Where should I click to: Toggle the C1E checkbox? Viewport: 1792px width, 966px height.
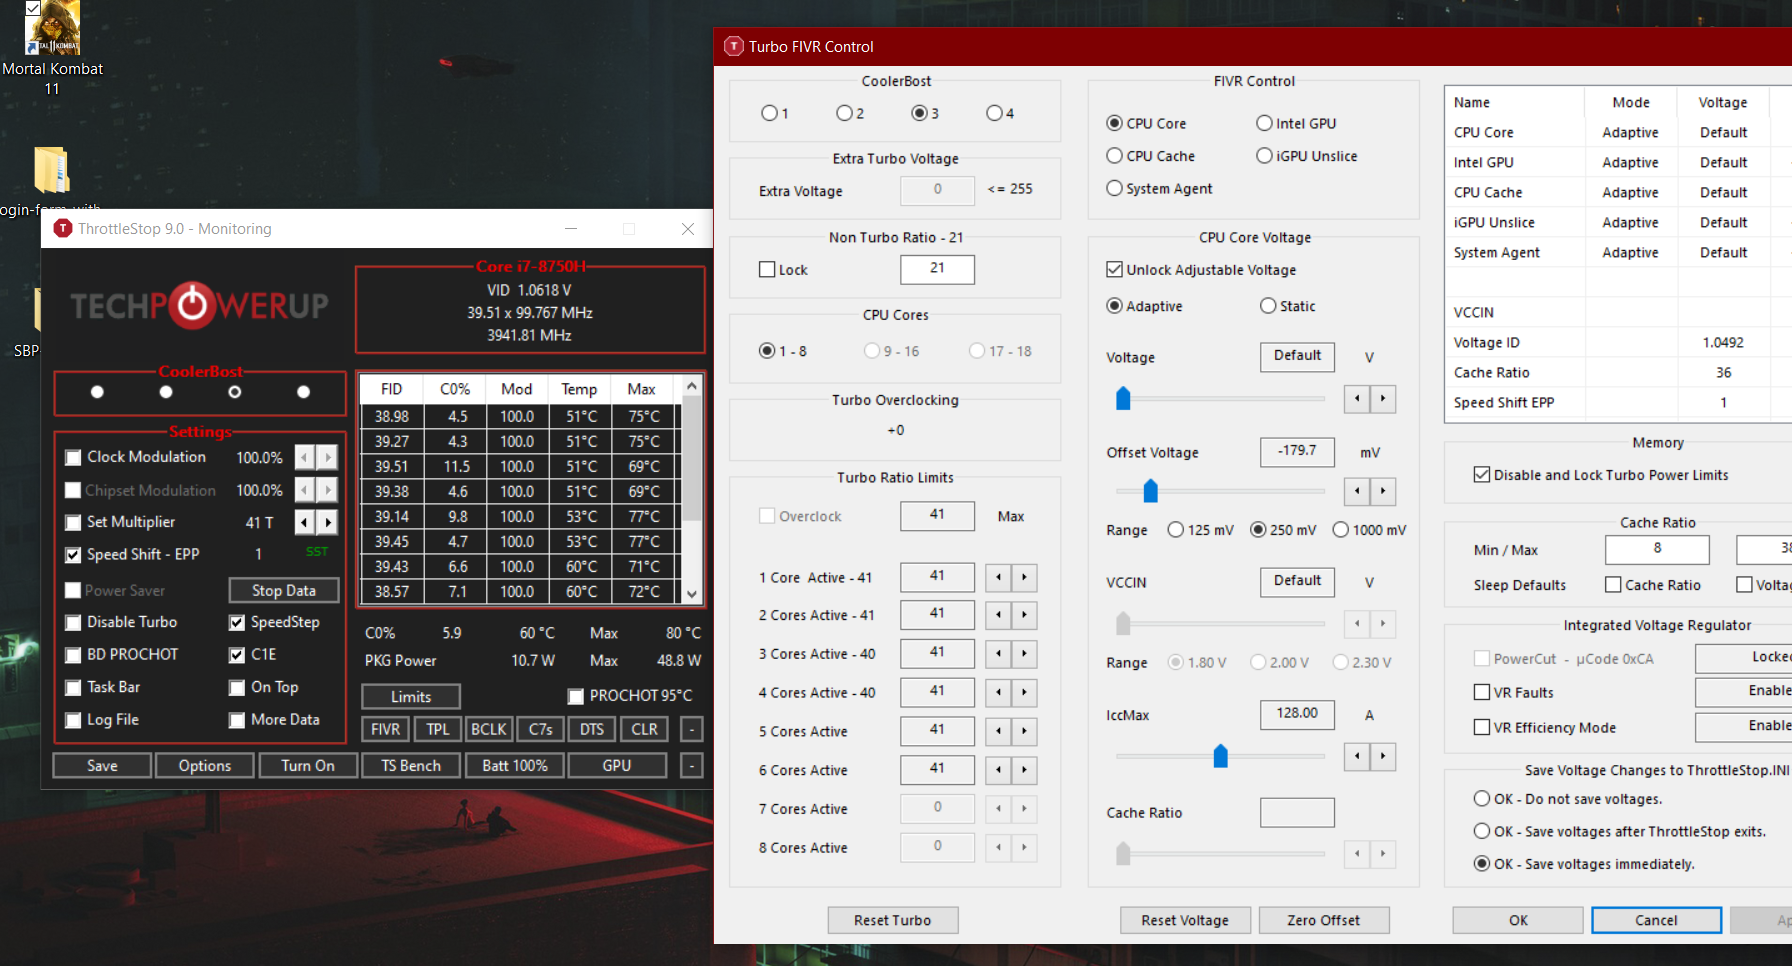237,656
